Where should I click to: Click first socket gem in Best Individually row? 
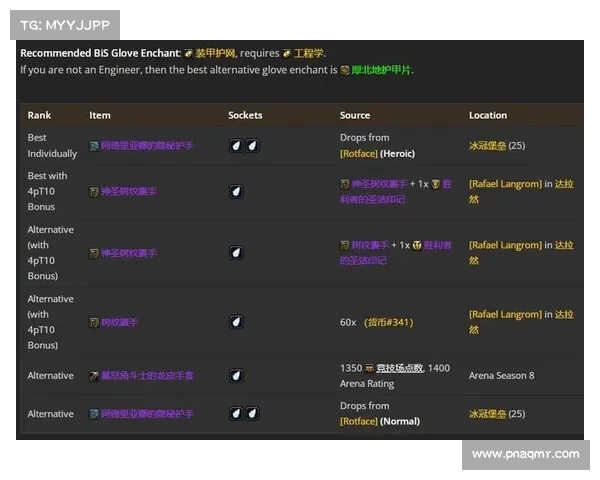(236, 146)
